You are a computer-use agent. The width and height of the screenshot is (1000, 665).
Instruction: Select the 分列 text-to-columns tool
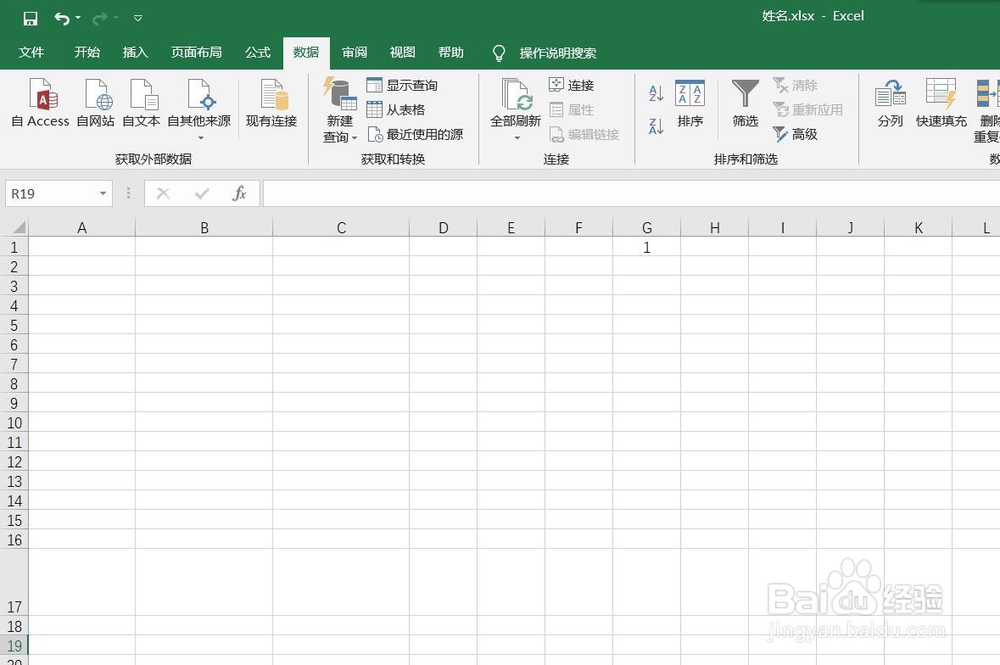point(889,105)
